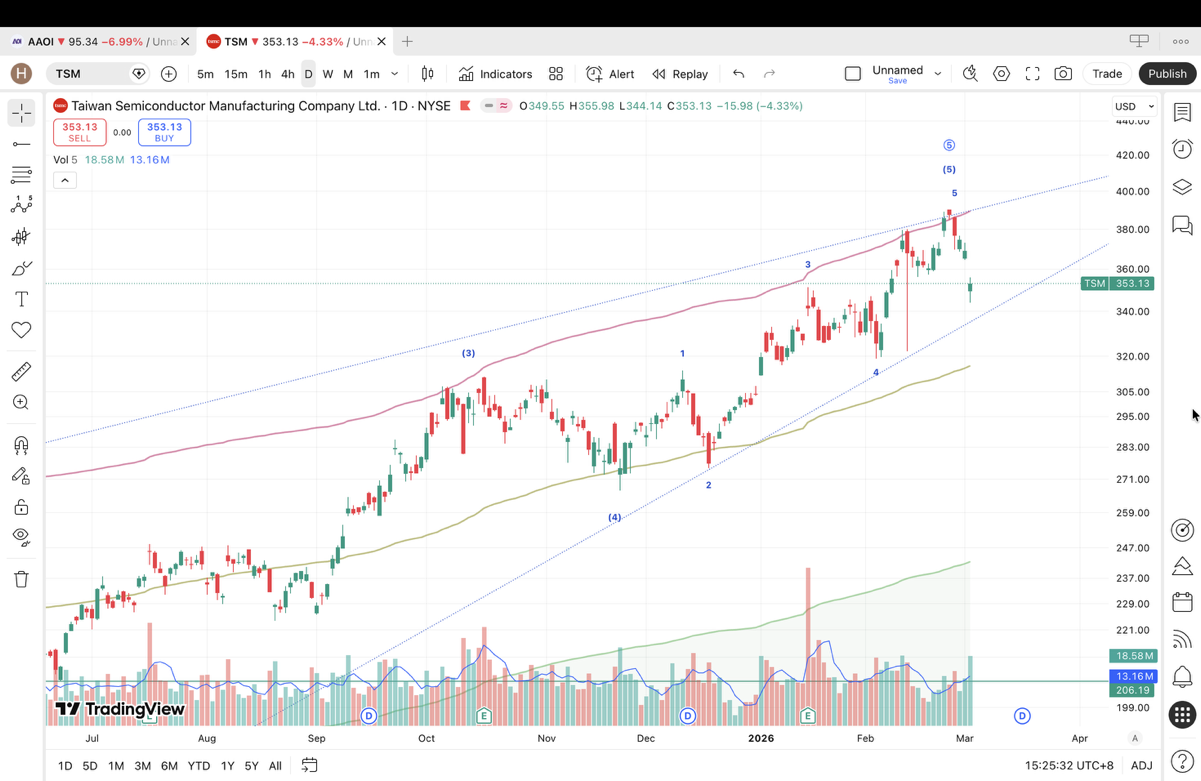Open the USD currency dropdown
The height and width of the screenshot is (781, 1201).
click(x=1134, y=106)
